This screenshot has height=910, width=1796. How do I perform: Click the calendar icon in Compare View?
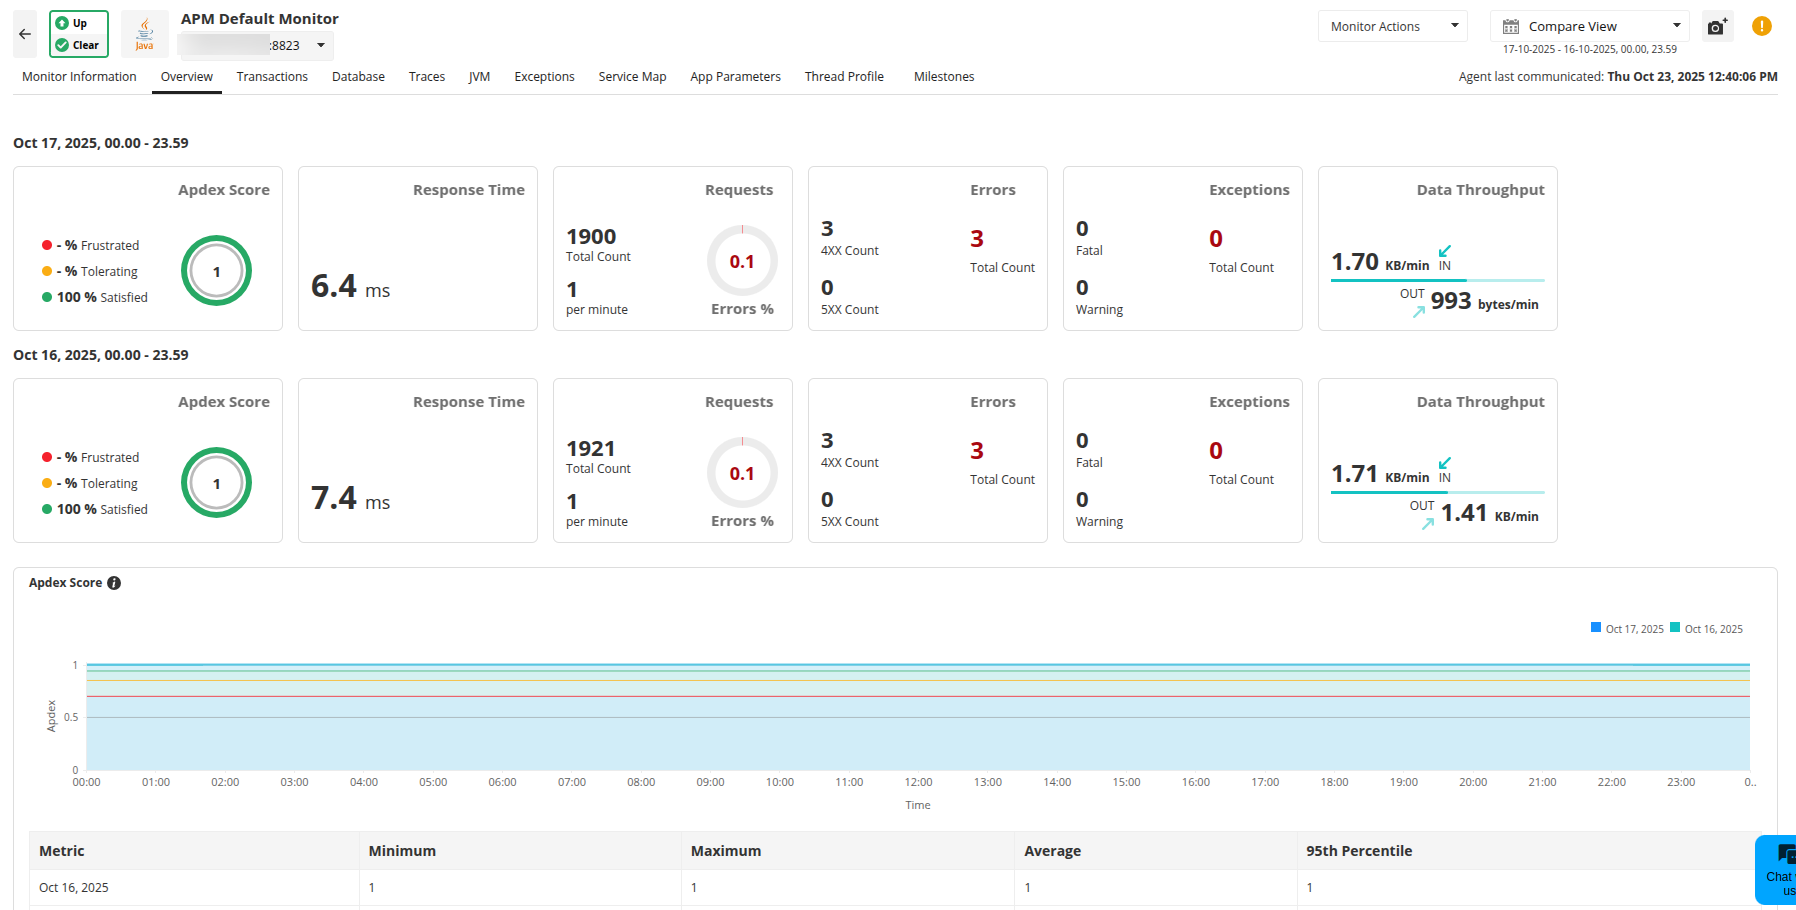pyautogui.click(x=1511, y=27)
